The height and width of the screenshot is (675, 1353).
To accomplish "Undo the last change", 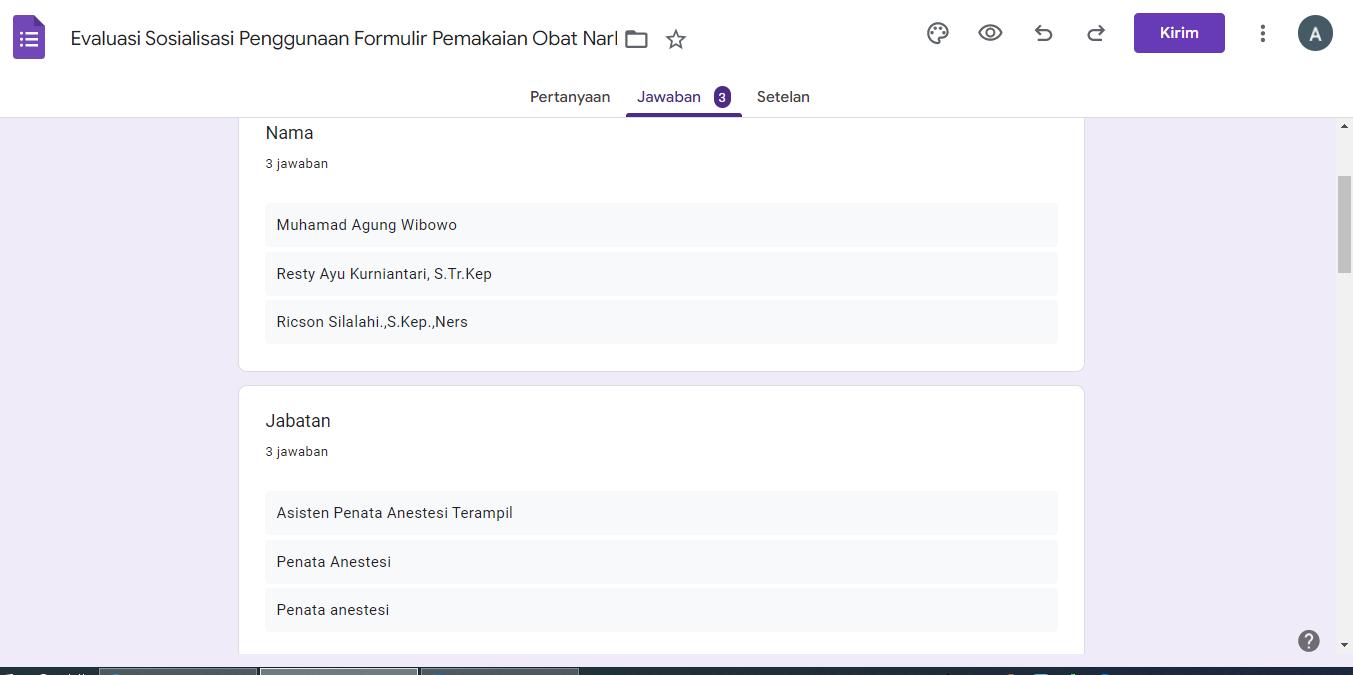I will tap(1043, 33).
